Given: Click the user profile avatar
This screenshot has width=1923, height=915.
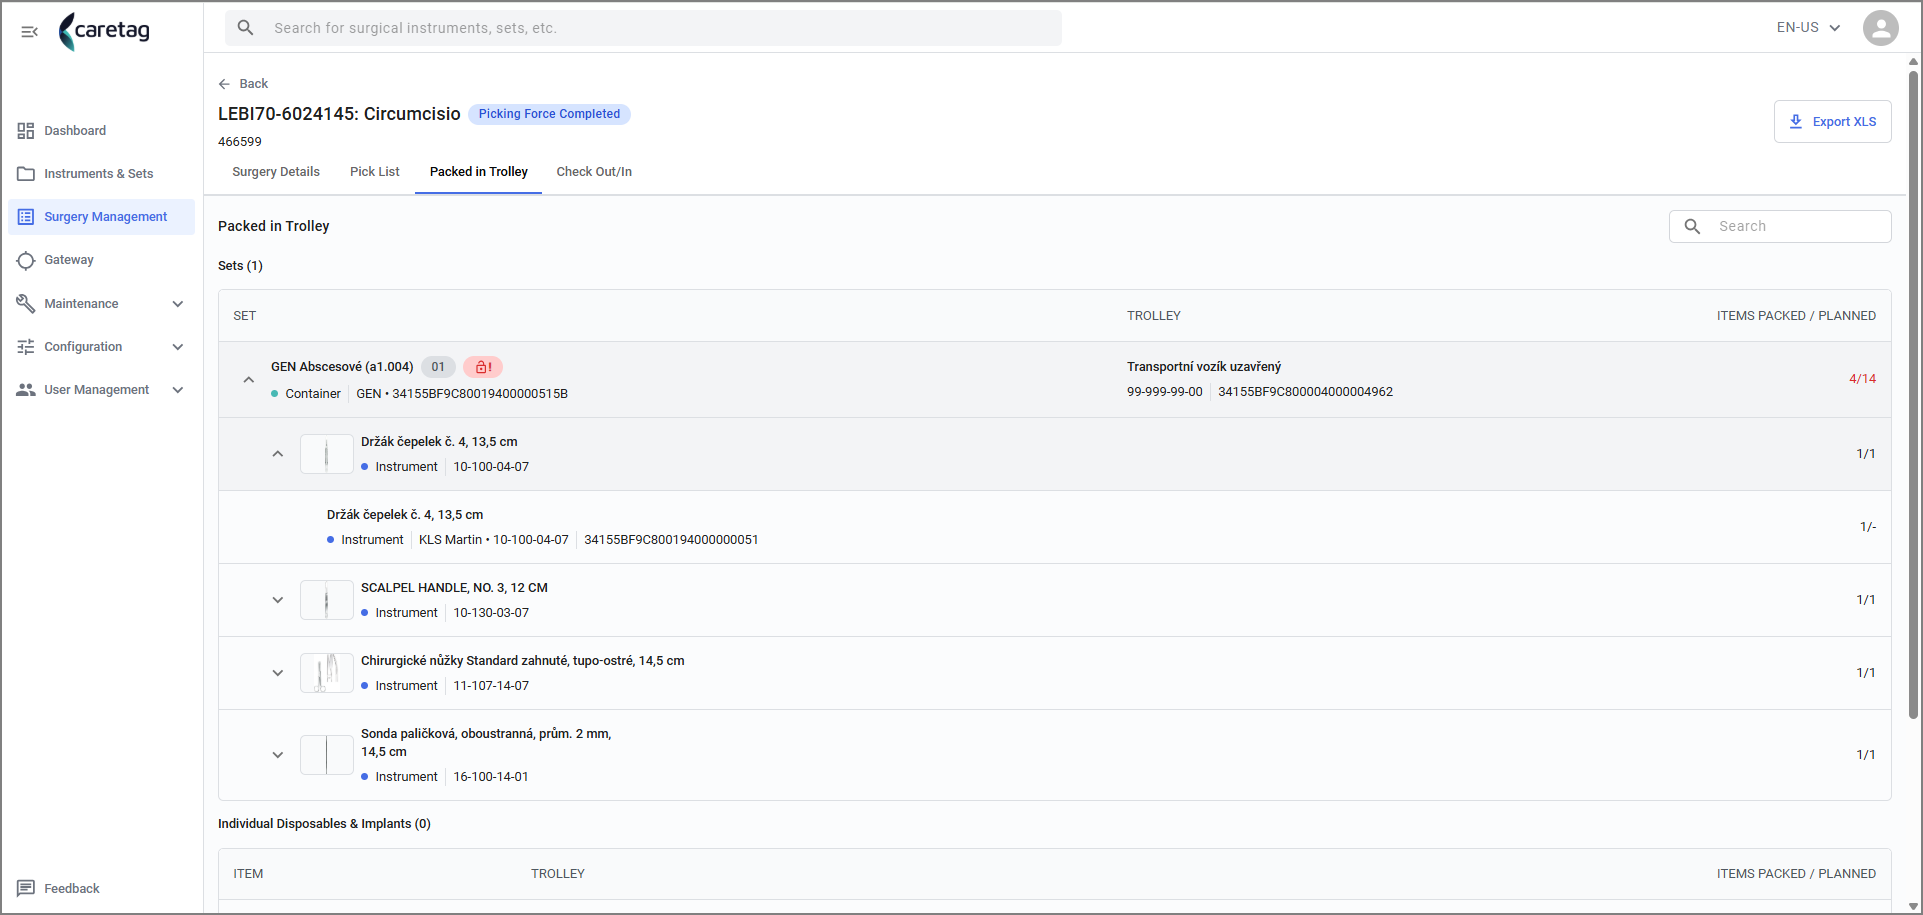Looking at the screenshot, I should click(1880, 28).
